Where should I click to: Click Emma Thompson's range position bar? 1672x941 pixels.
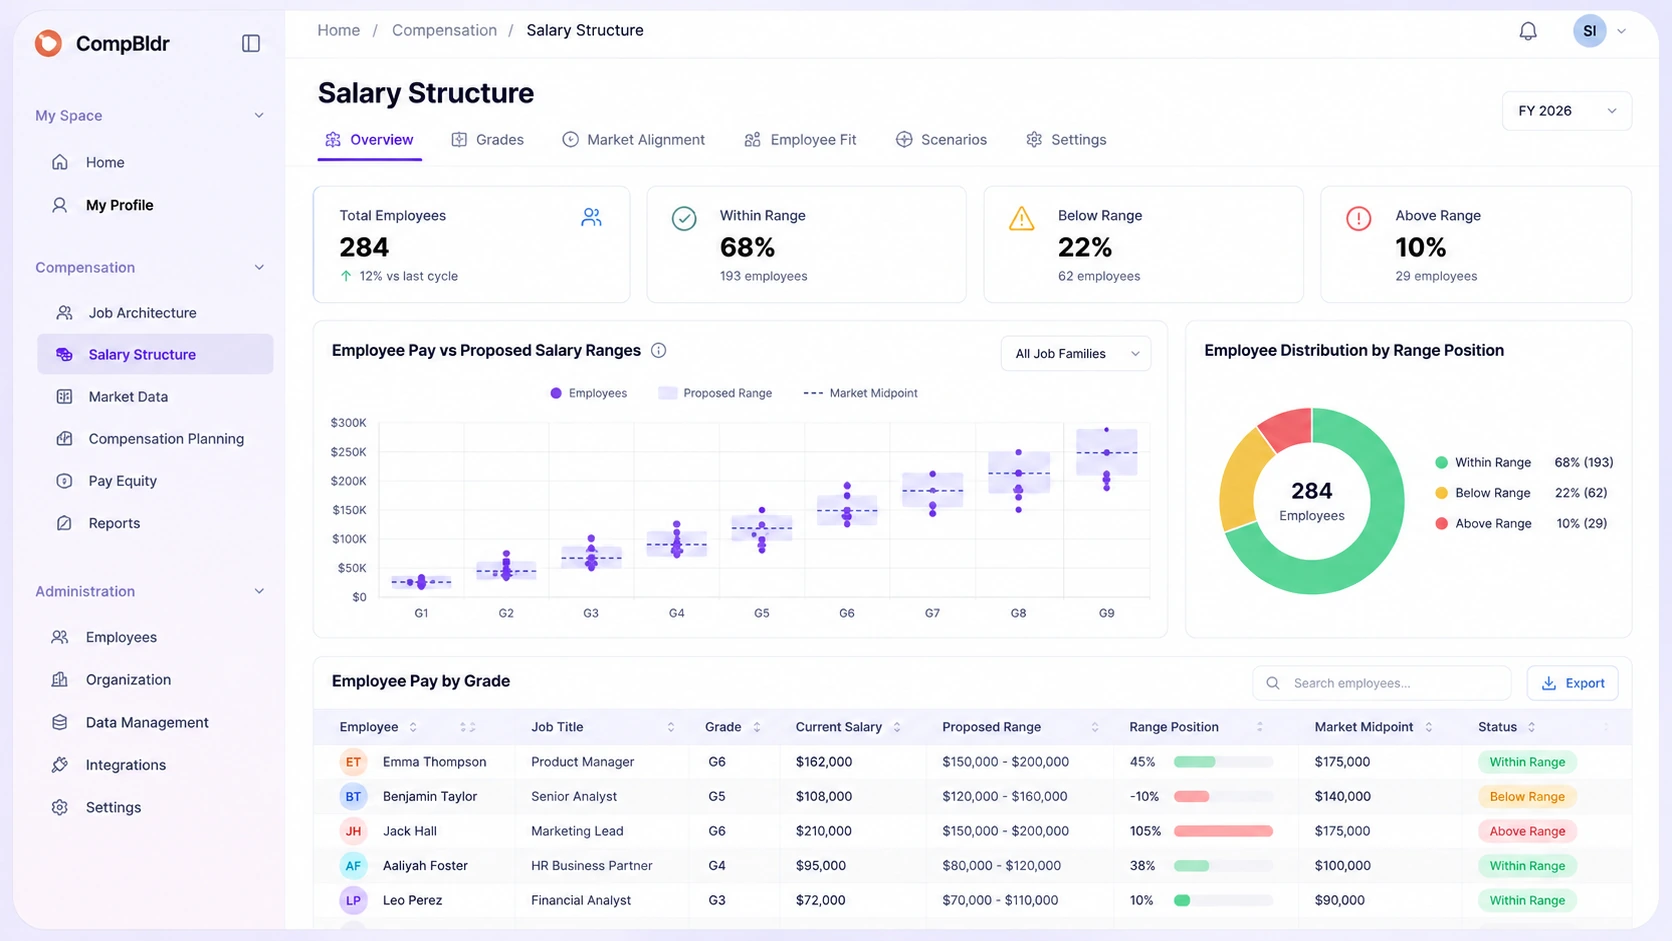tap(1223, 762)
